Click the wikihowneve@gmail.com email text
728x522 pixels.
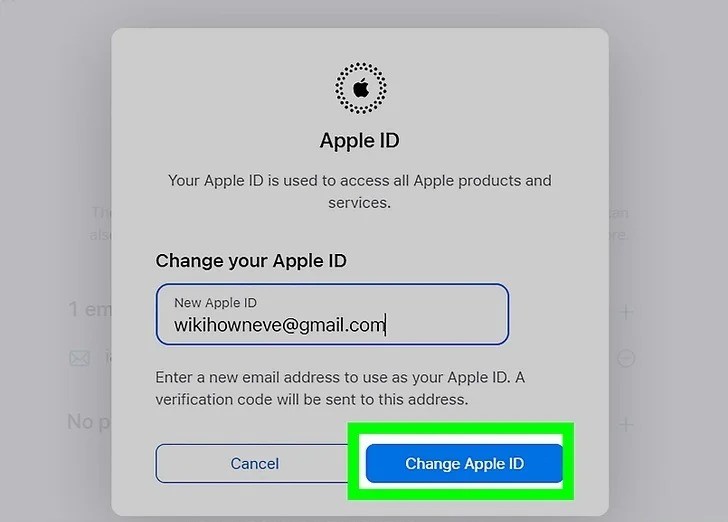(280, 325)
